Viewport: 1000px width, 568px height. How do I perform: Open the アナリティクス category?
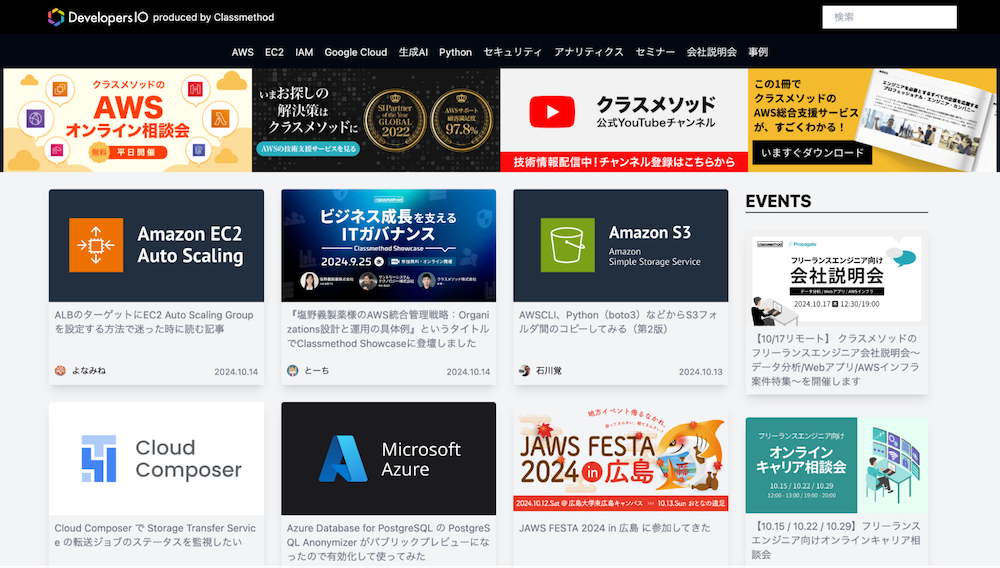pos(589,52)
